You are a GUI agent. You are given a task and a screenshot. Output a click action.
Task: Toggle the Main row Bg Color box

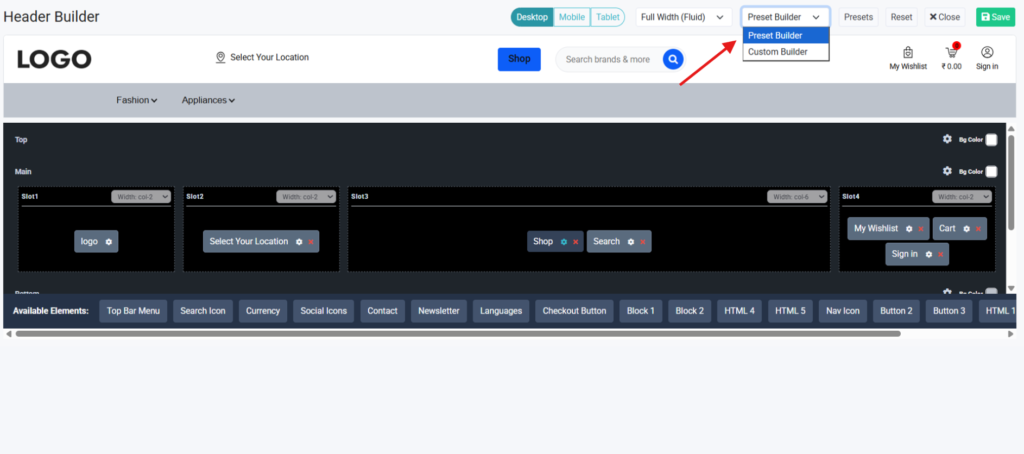(x=991, y=171)
